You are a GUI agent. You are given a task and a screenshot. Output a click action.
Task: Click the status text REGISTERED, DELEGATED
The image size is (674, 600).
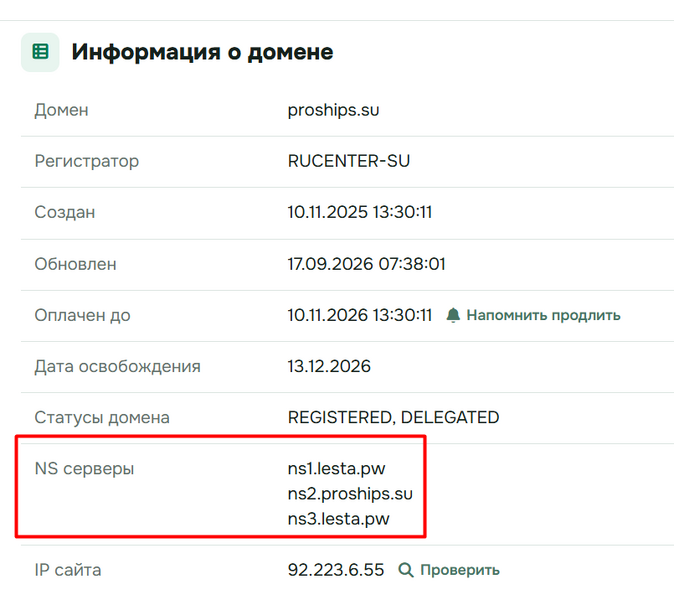(393, 417)
